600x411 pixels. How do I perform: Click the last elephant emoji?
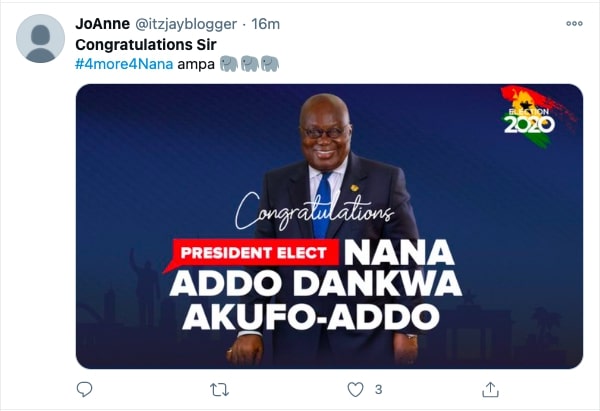pos(270,64)
